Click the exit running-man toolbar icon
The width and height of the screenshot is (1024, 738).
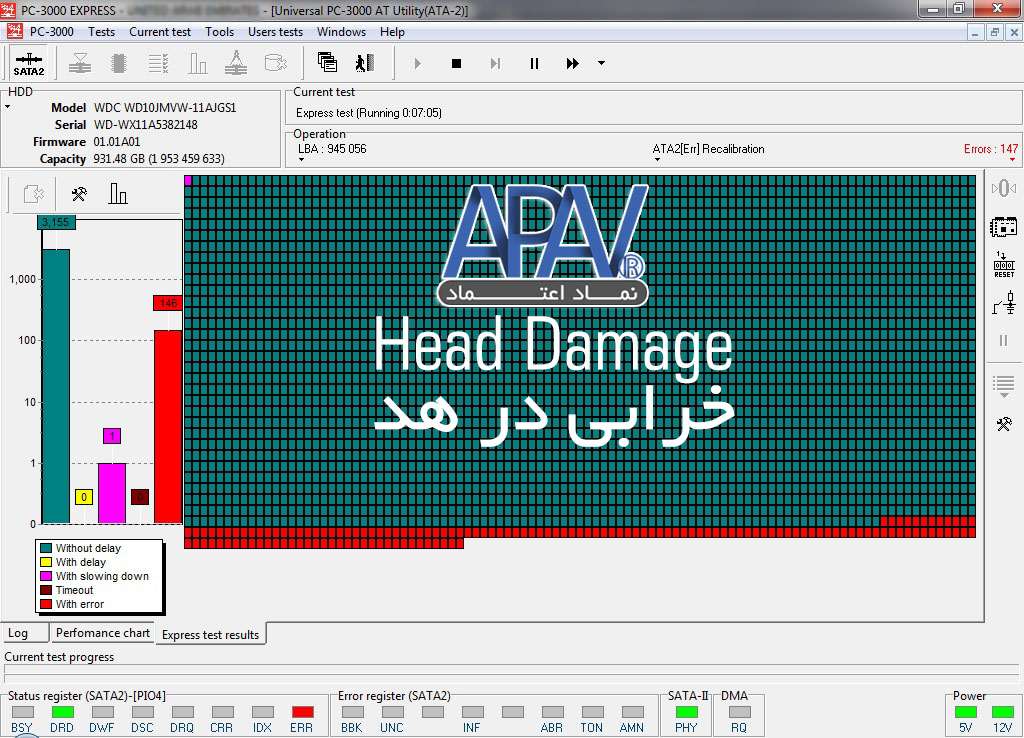pos(365,63)
